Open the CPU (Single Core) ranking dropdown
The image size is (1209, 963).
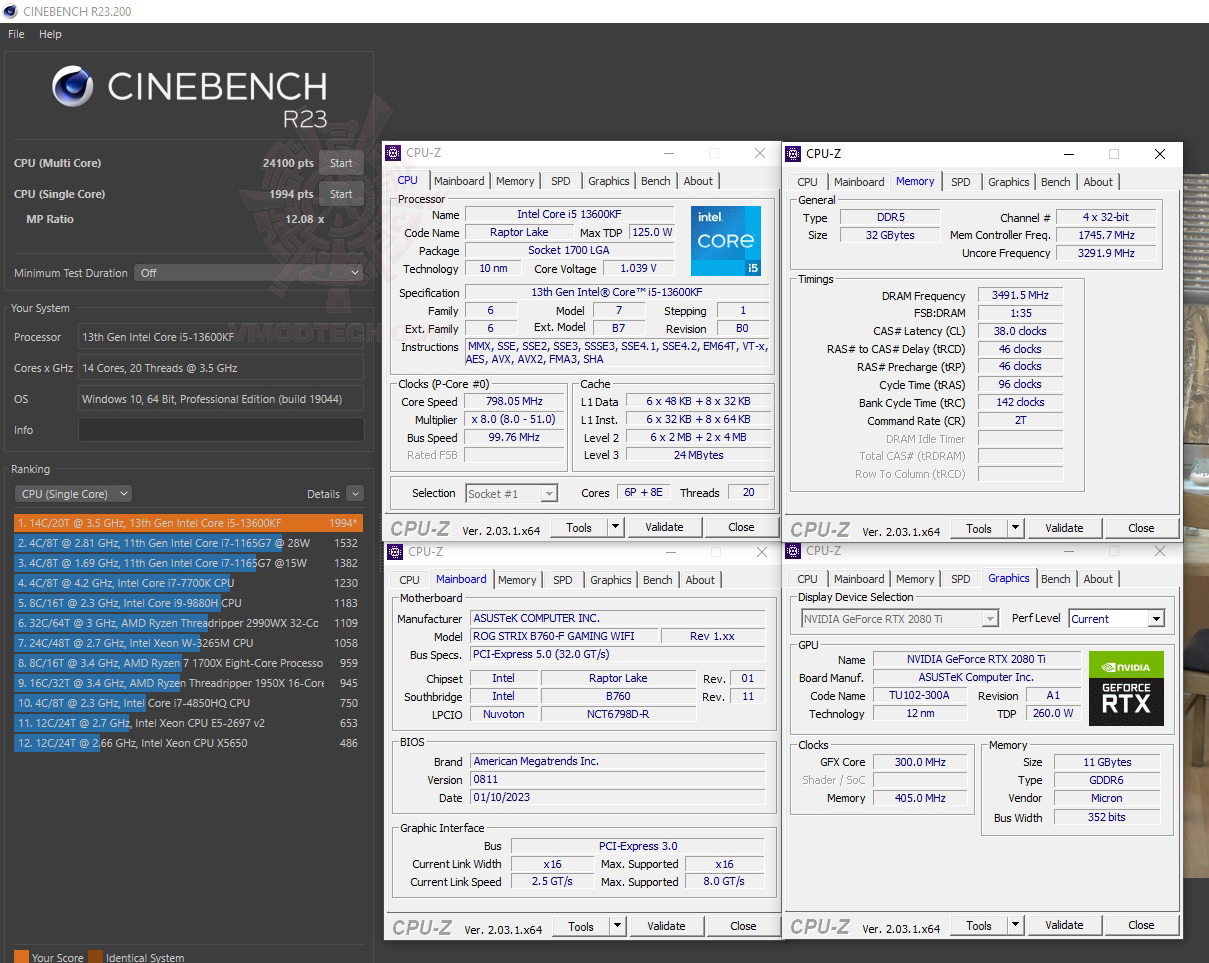point(73,494)
